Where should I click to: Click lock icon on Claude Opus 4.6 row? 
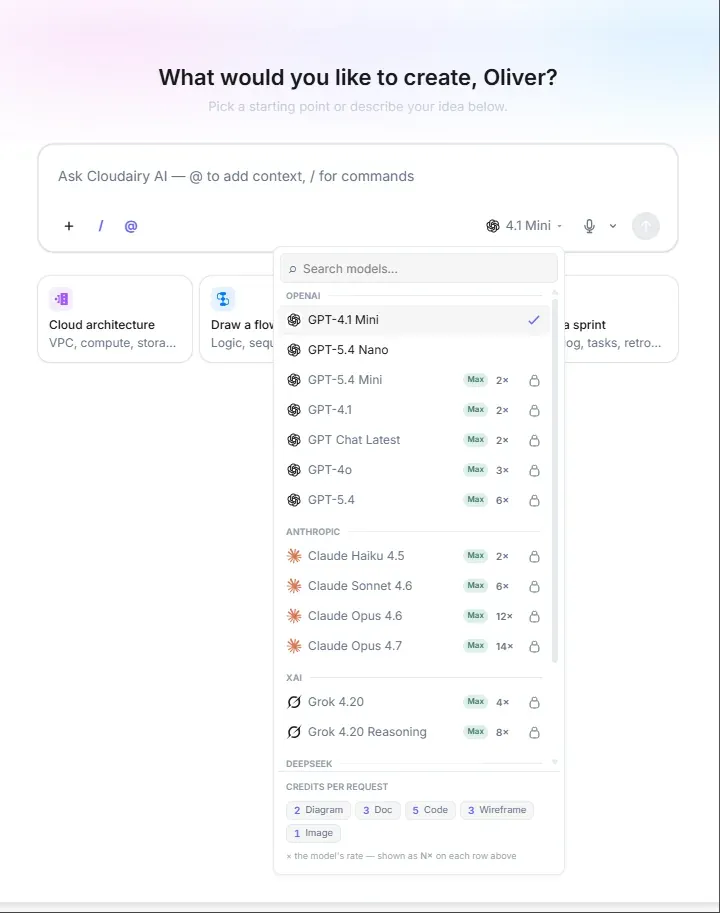point(534,617)
